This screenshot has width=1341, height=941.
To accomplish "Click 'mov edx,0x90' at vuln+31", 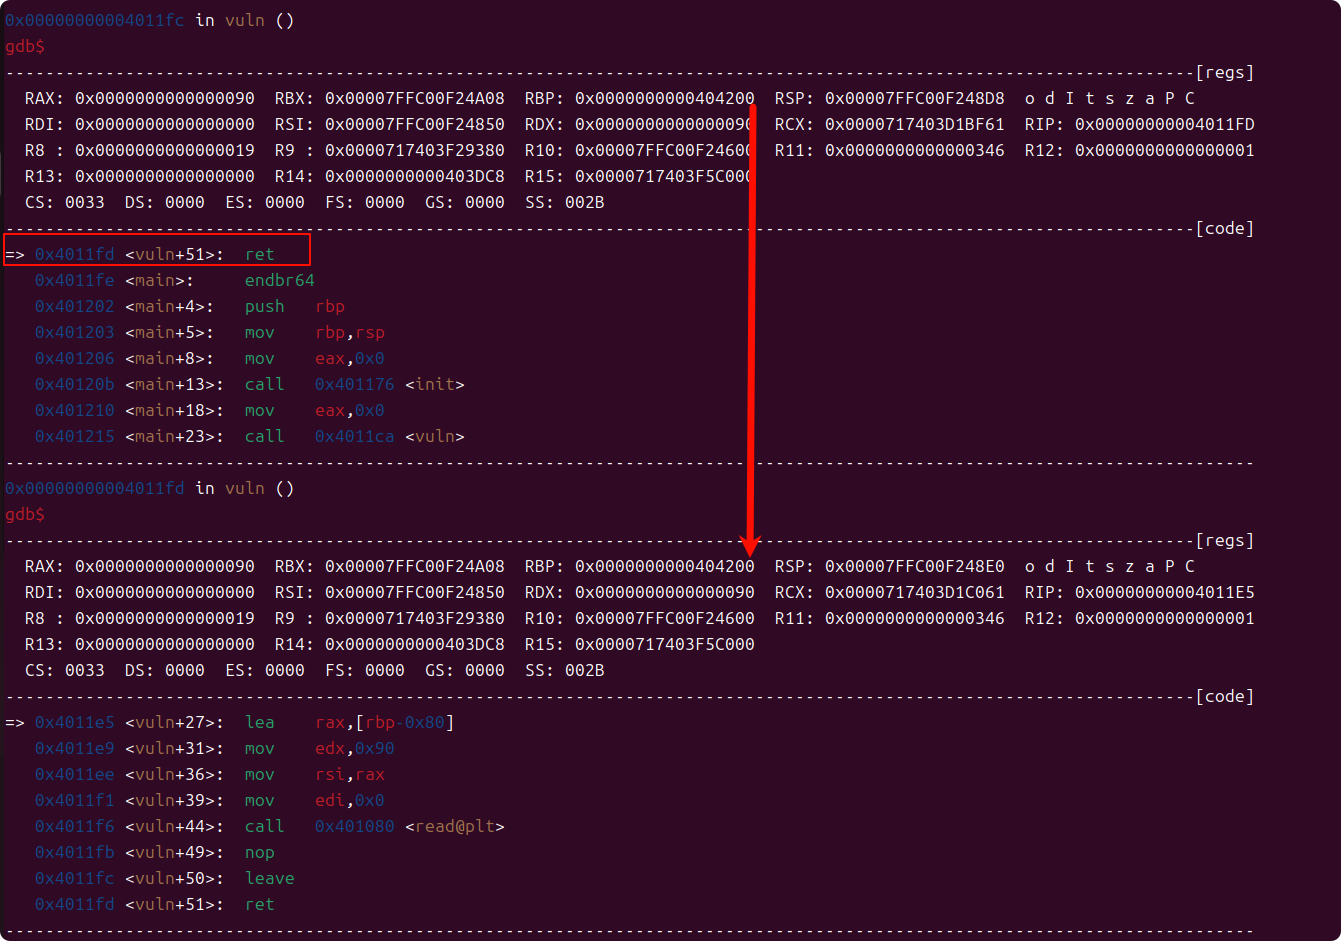I will click(320, 748).
